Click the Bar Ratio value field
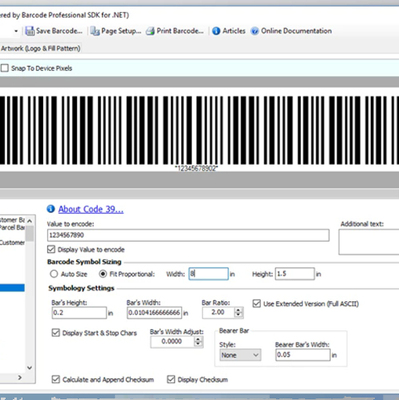 (219, 312)
